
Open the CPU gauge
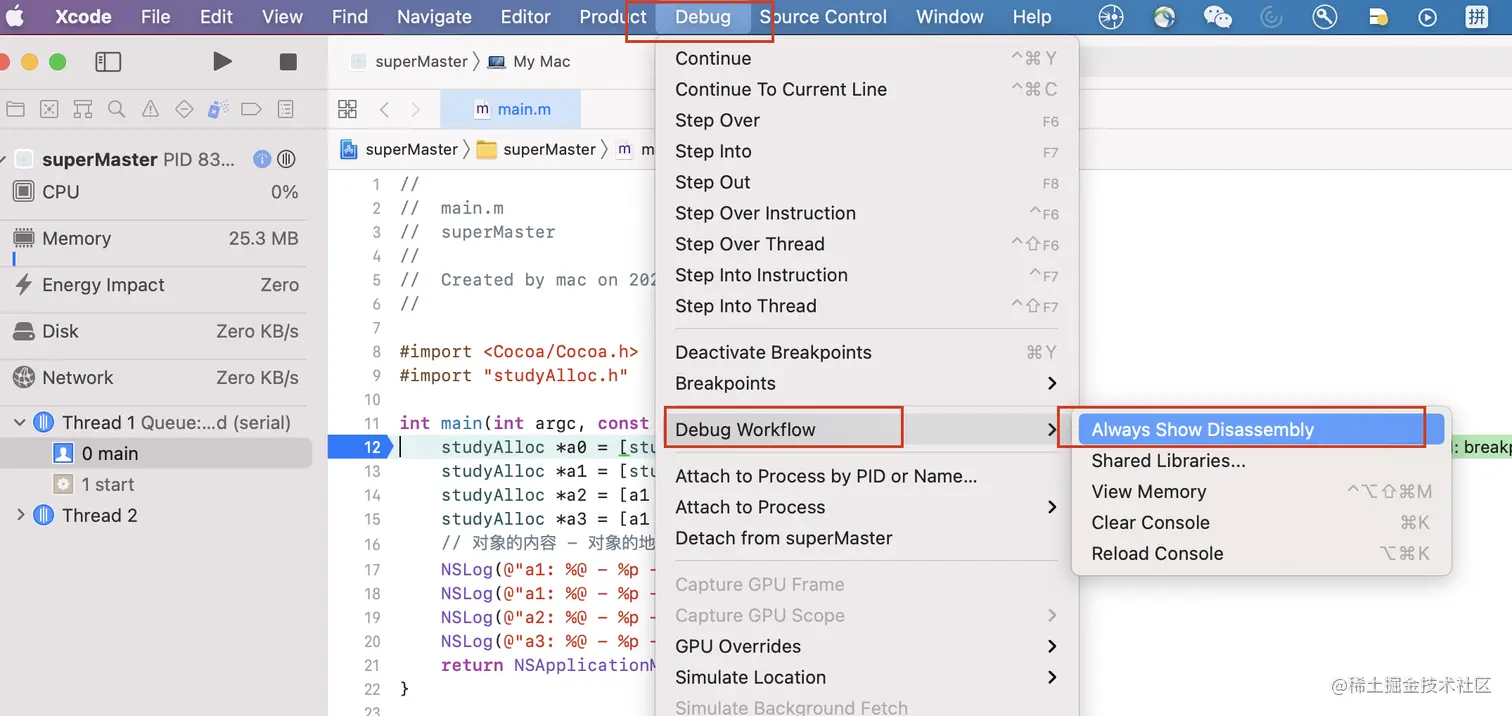[x=155, y=192]
